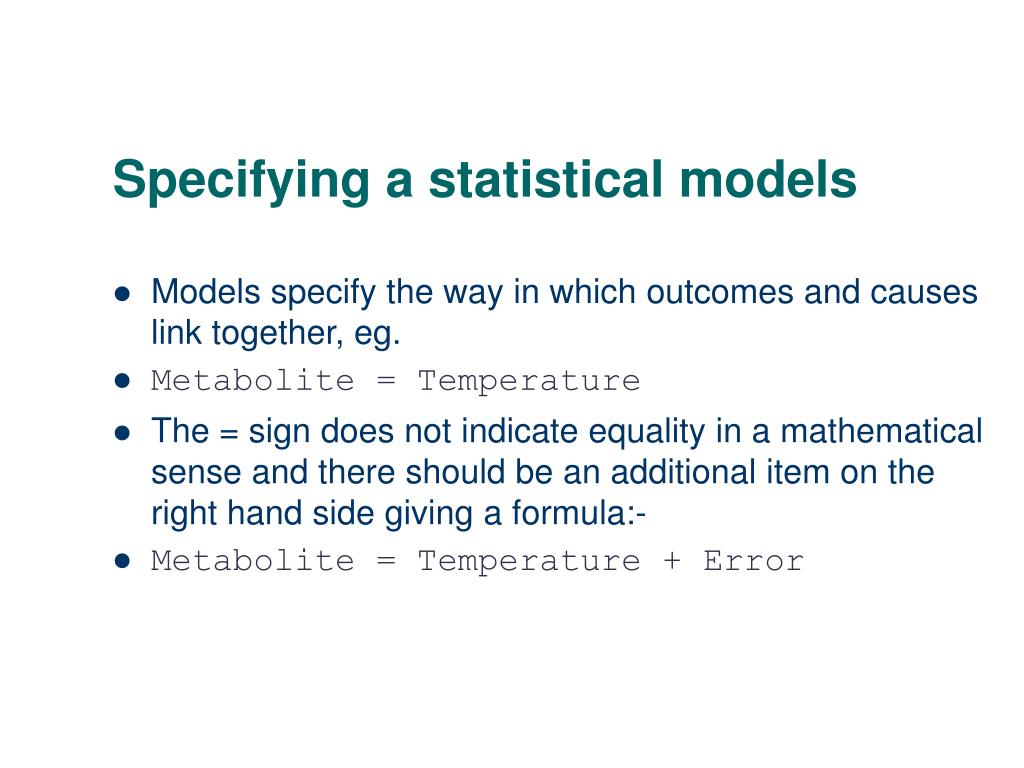The image size is (1024, 768).
Task: Click 'link together, eg.' text line
Action: (x=276, y=333)
